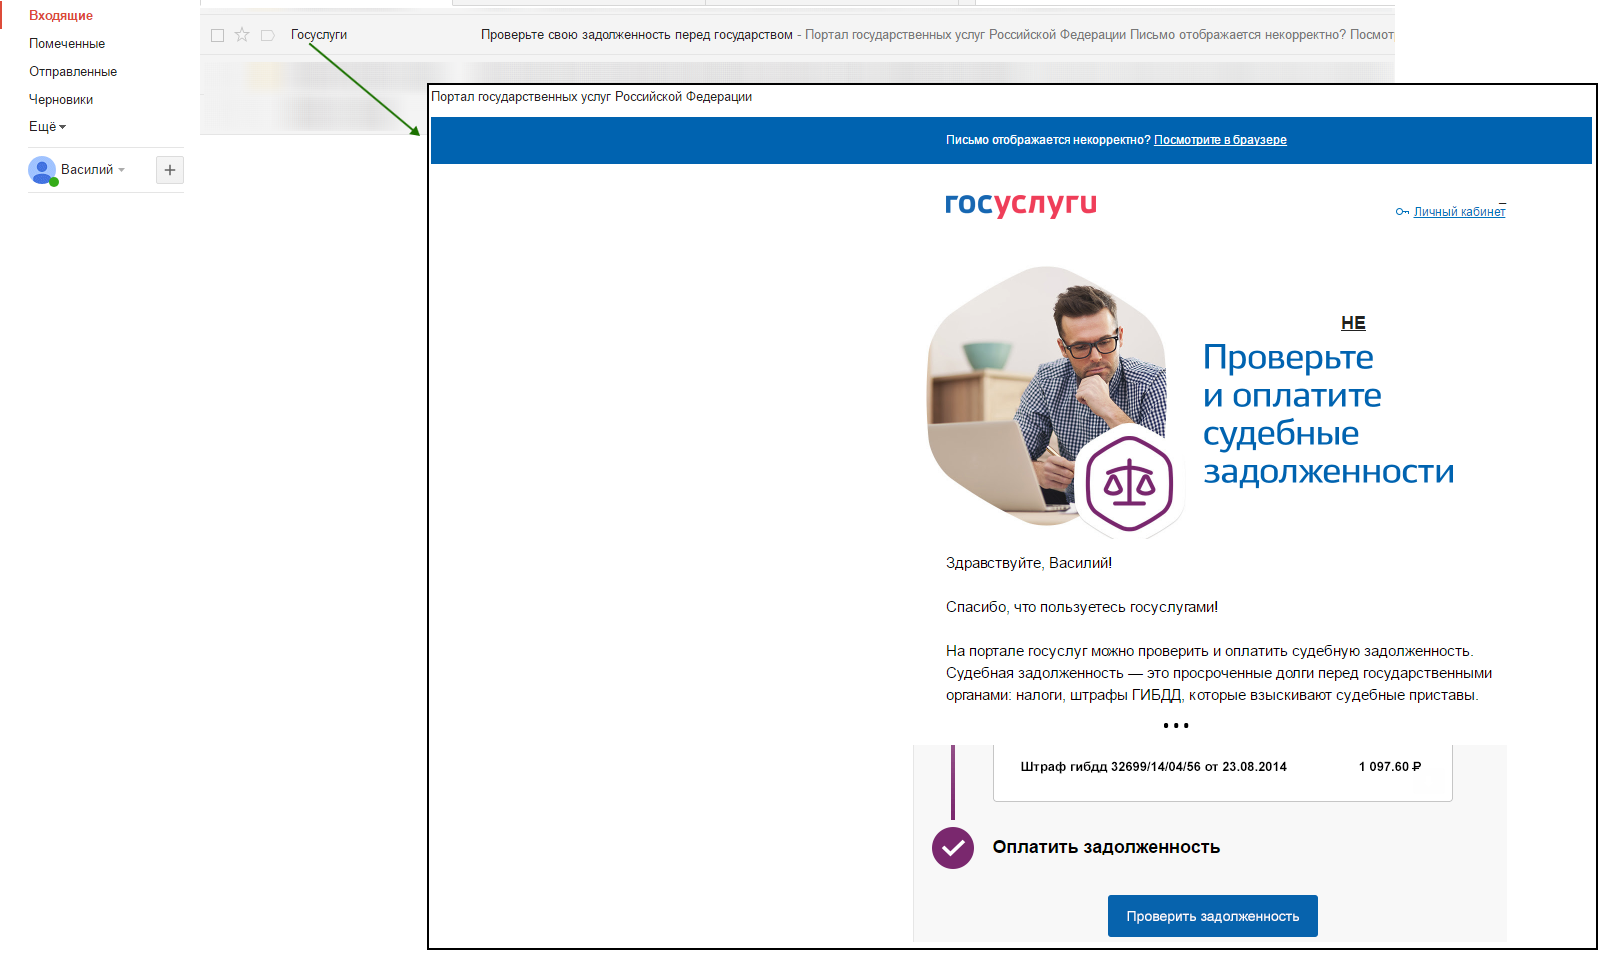Click the госуслуги logo in the email
1602x955 pixels.
(x=1021, y=204)
